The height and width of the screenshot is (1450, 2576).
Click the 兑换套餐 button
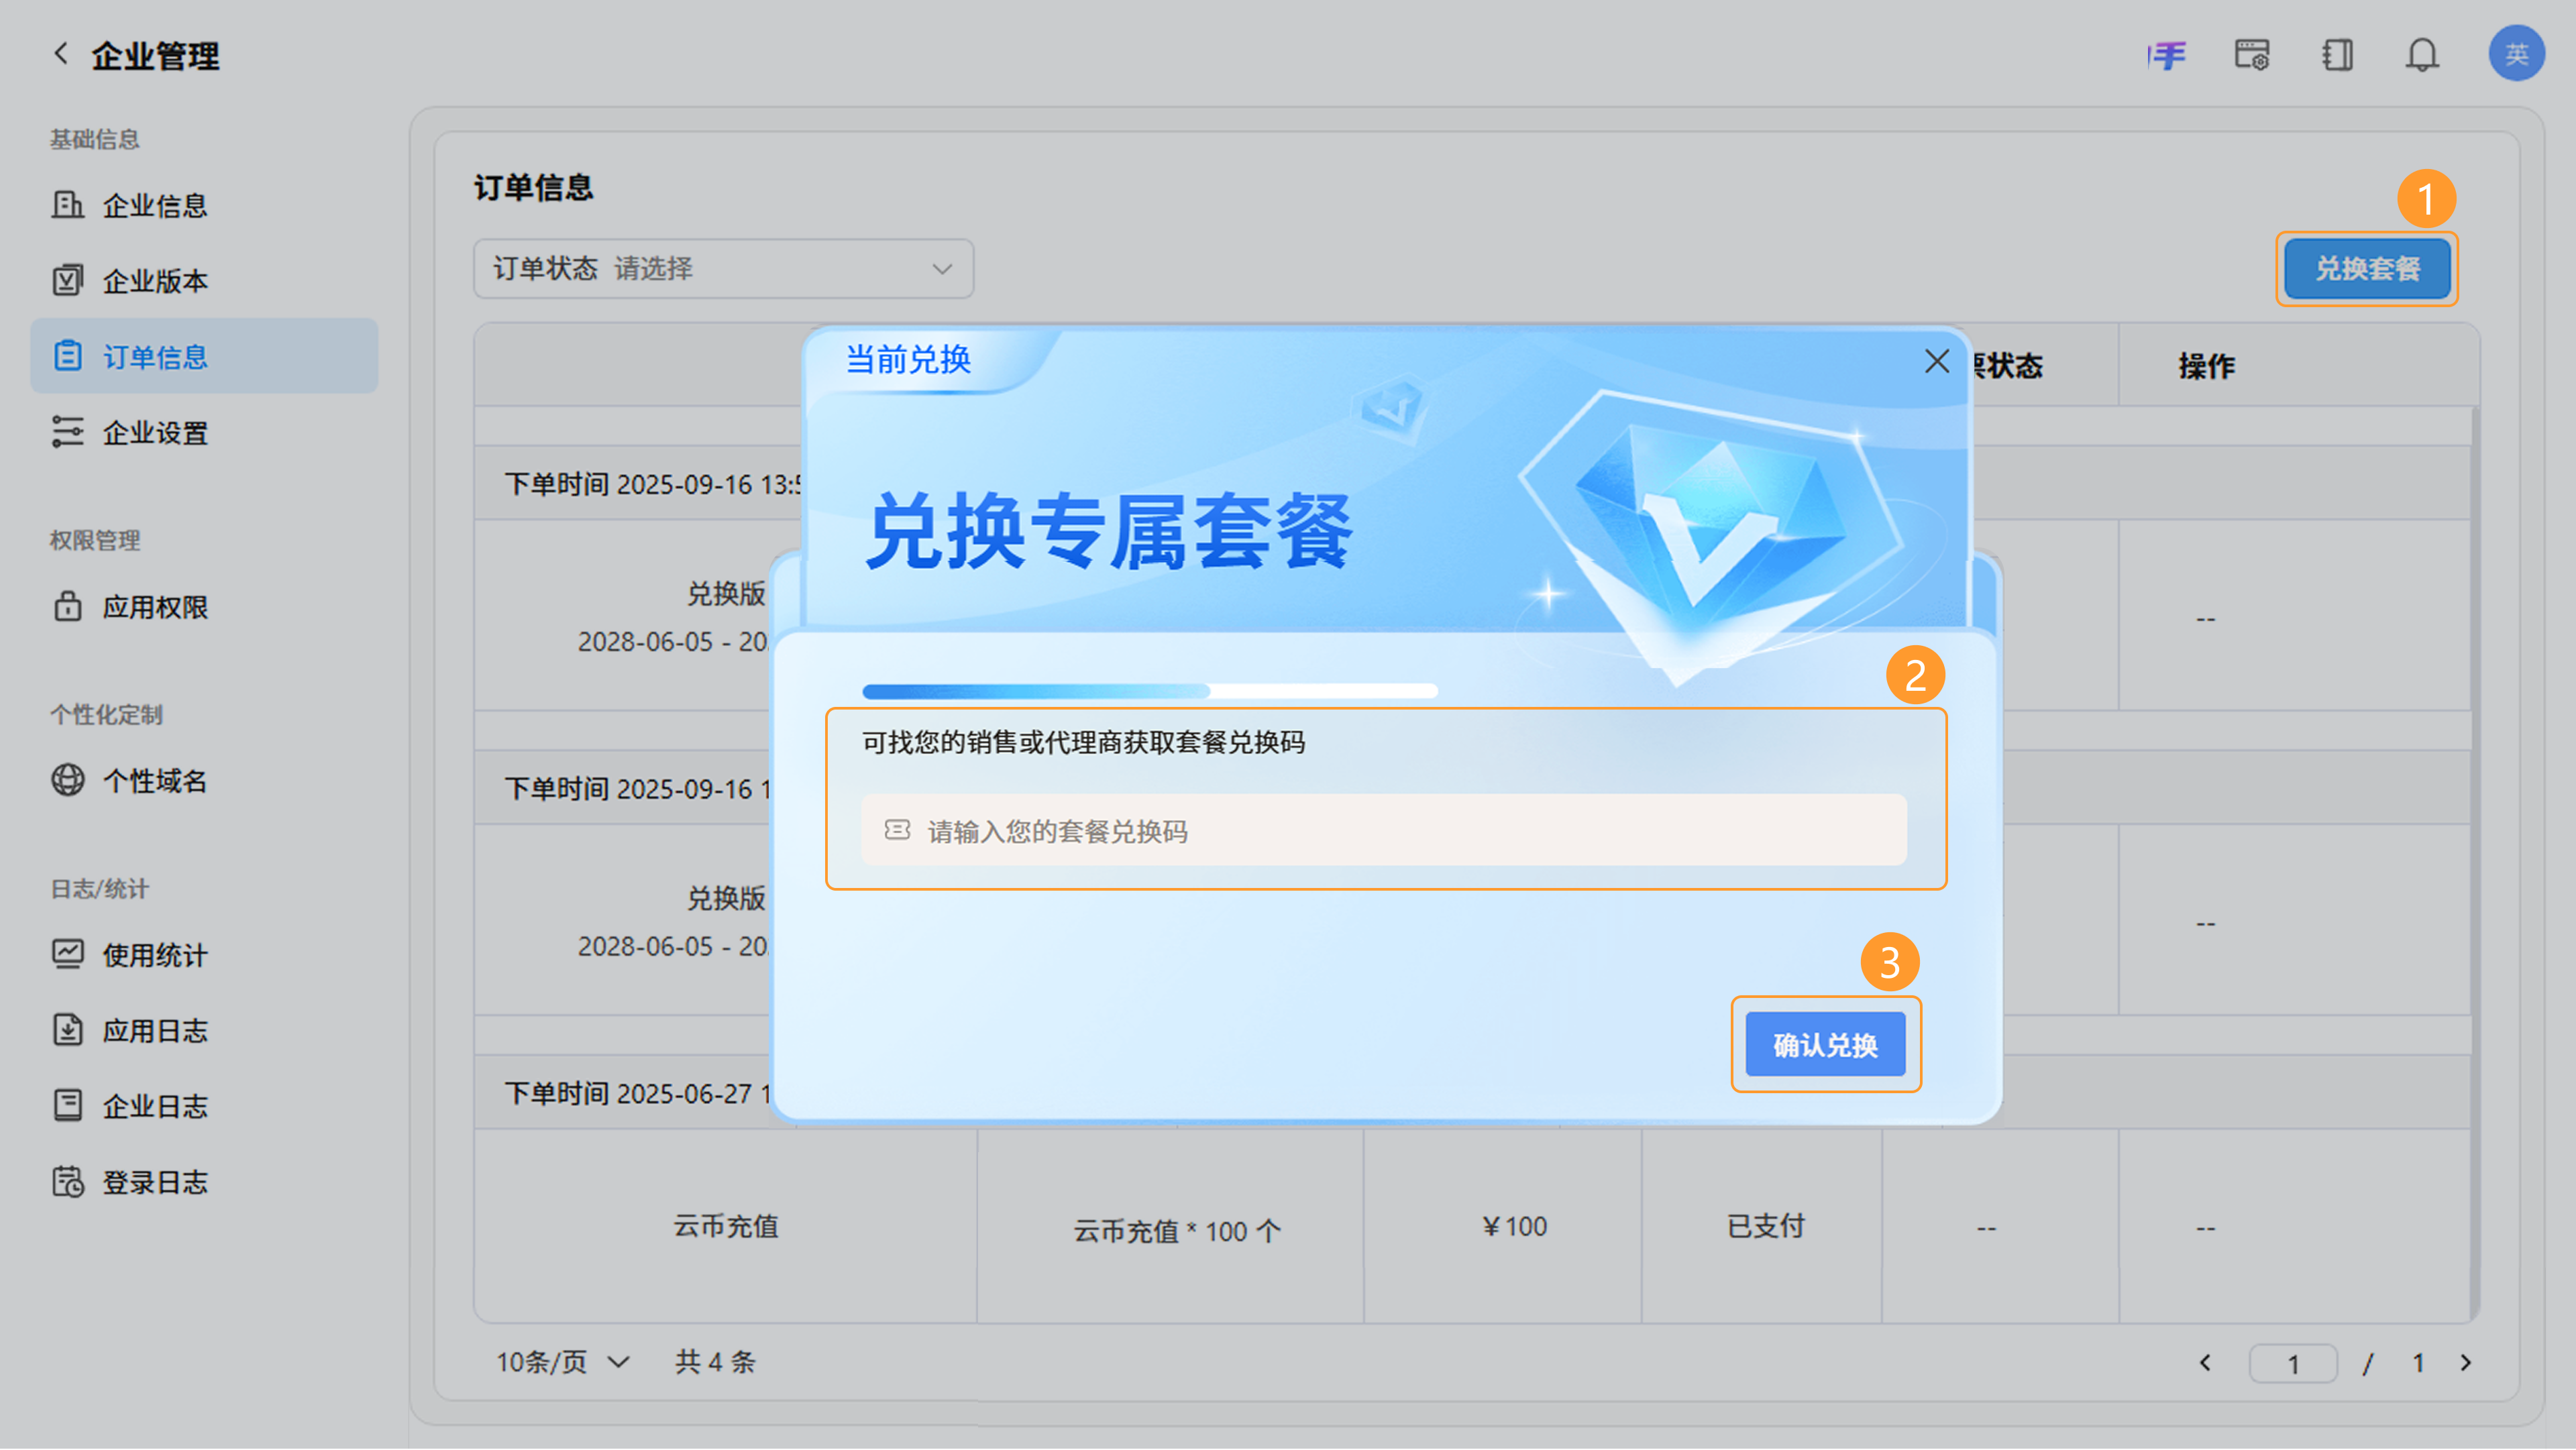pos(2367,268)
